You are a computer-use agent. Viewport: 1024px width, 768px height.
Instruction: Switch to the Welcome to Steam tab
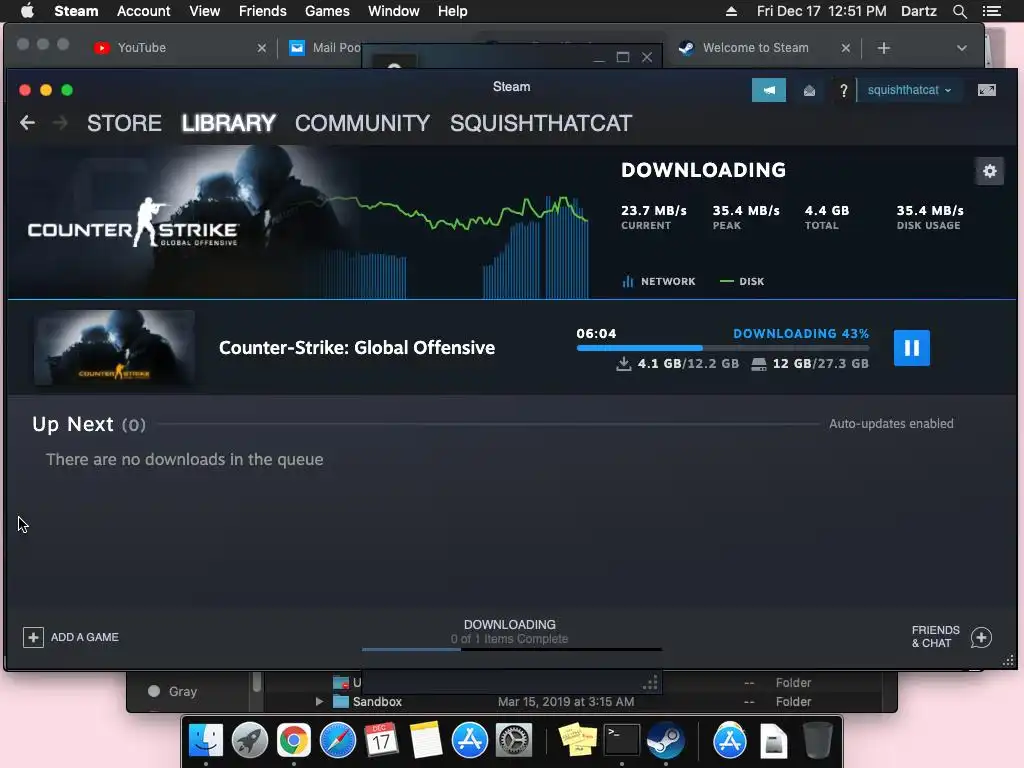pos(756,48)
